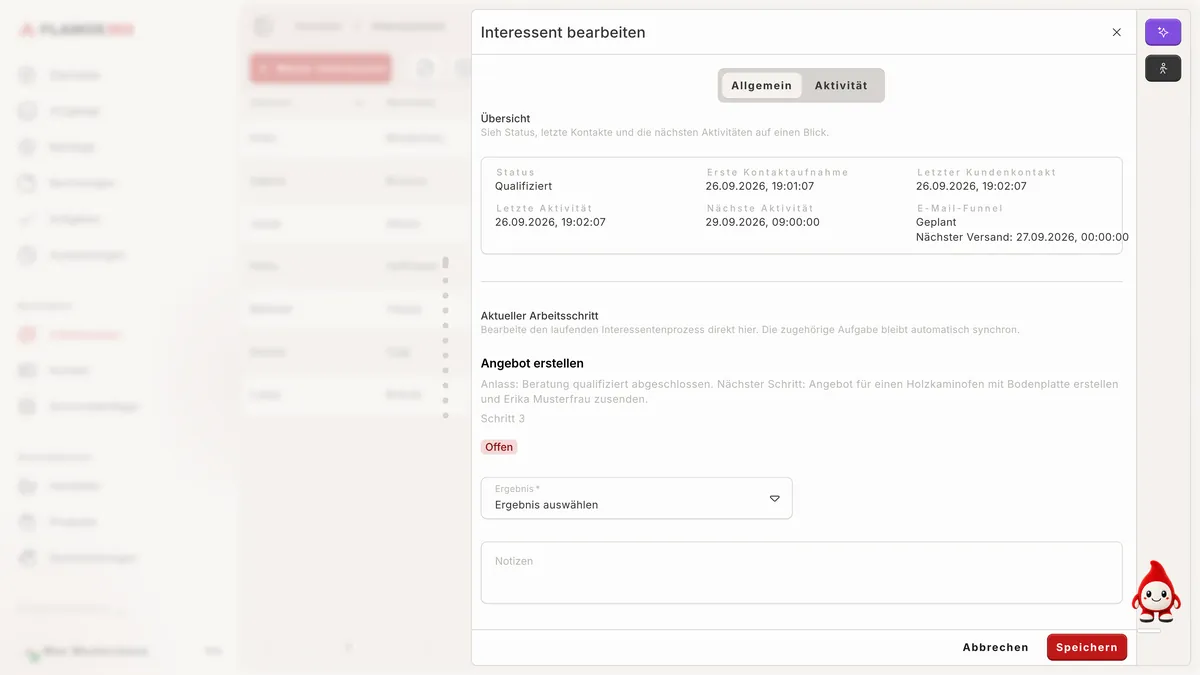This screenshot has height=675, width=1200.
Task: Click the Angebot erstellen heading
Action: click(x=532, y=363)
